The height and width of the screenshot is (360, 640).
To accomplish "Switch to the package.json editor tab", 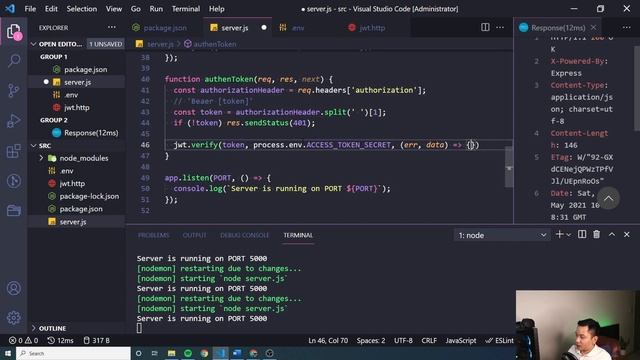I will 164,28.
